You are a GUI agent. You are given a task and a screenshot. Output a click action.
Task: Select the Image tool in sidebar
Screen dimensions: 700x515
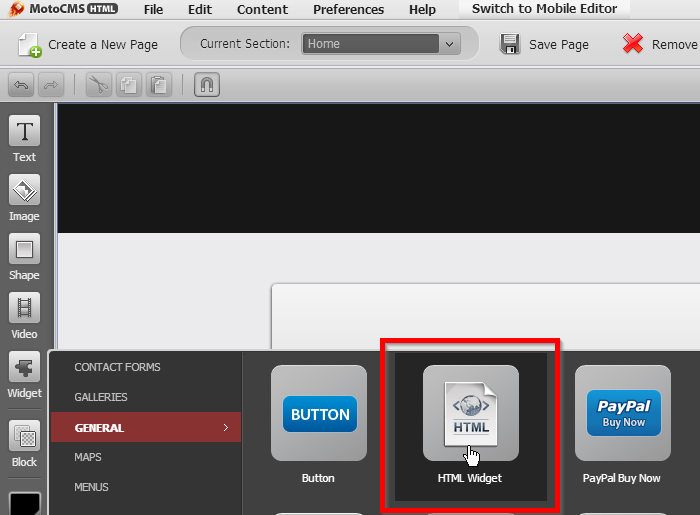[x=24, y=198]
